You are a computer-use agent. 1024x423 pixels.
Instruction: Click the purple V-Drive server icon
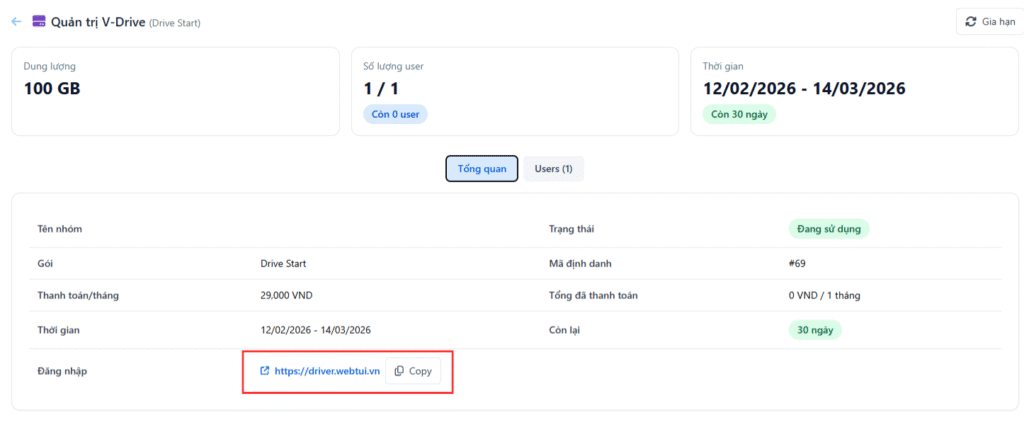(x=39, y=21)
